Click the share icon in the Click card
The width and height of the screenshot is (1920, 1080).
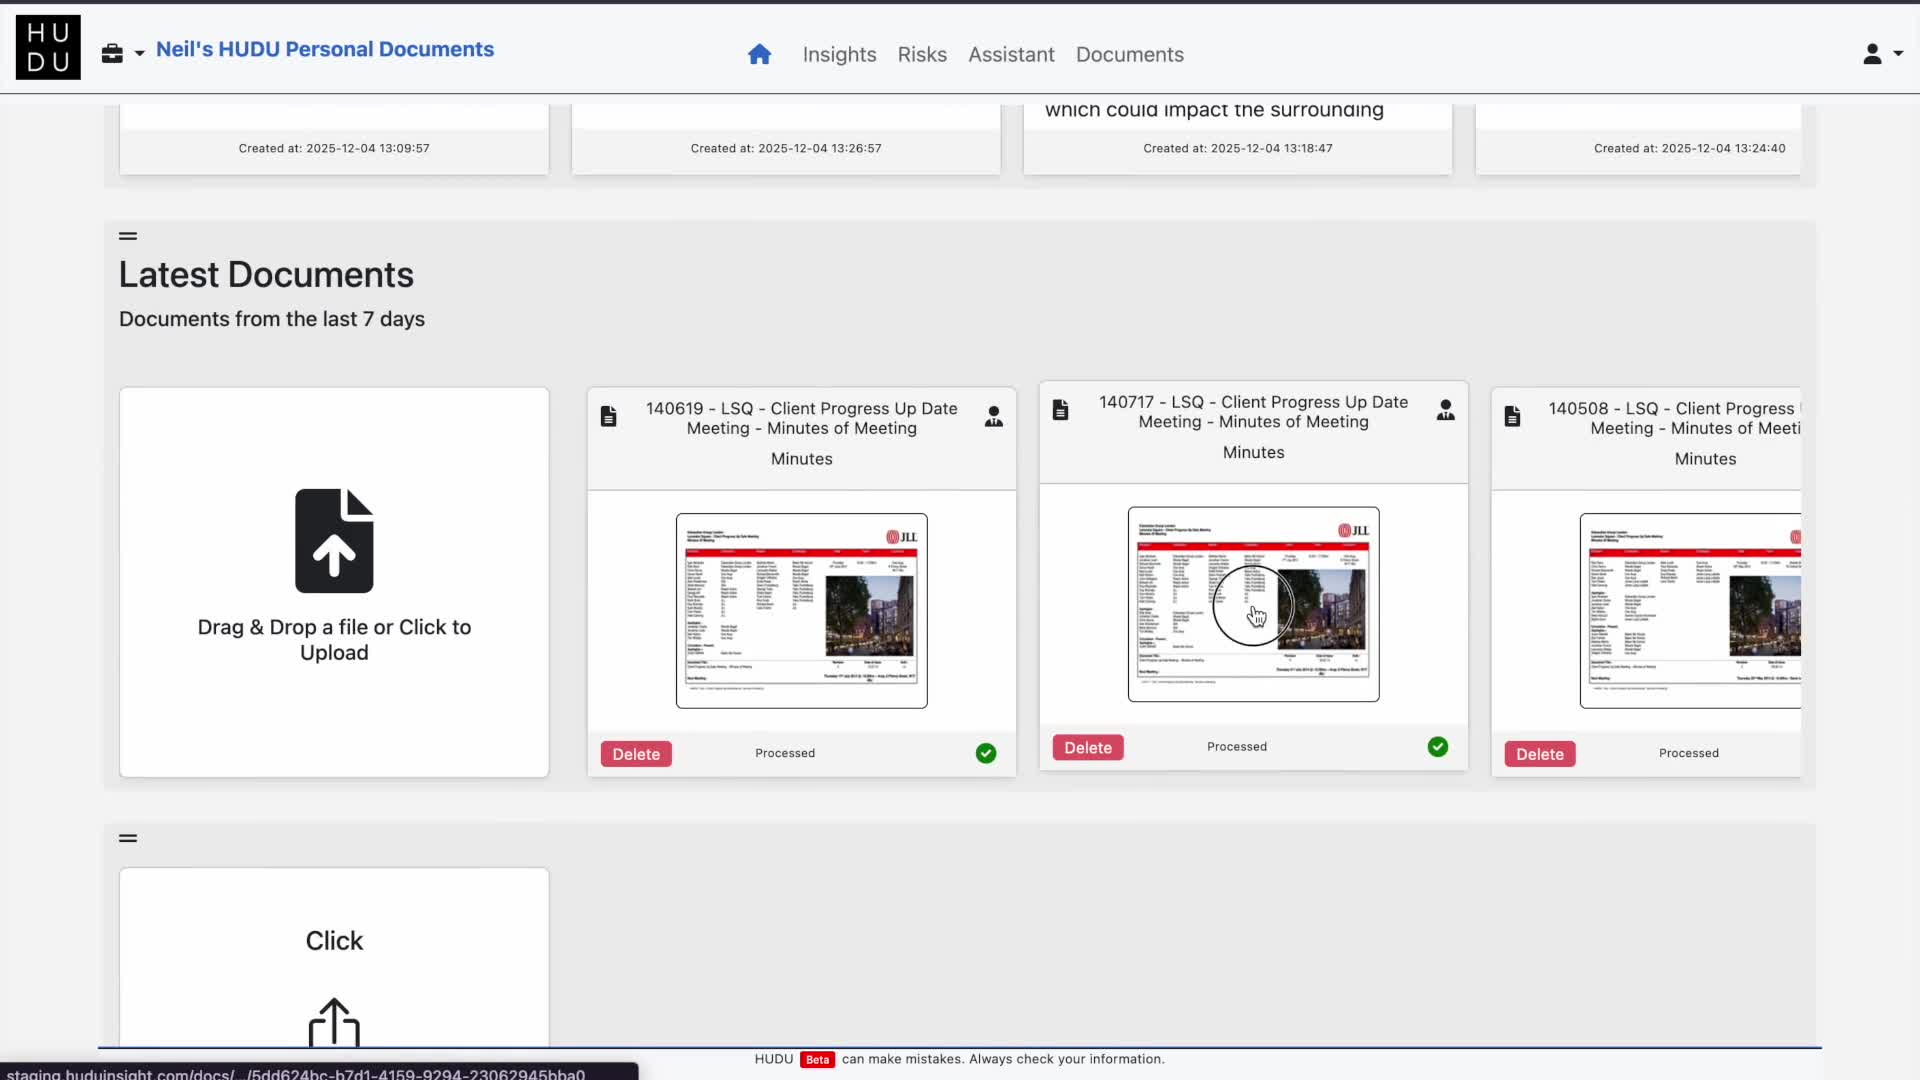click(x=334, y=1022)
